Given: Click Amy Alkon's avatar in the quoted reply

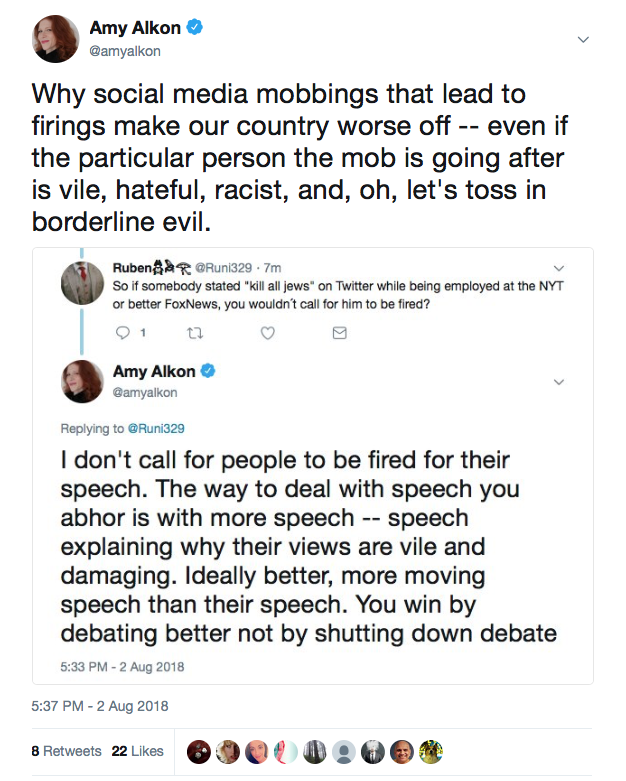Looking at the screenshot, I should pos(83,382).
